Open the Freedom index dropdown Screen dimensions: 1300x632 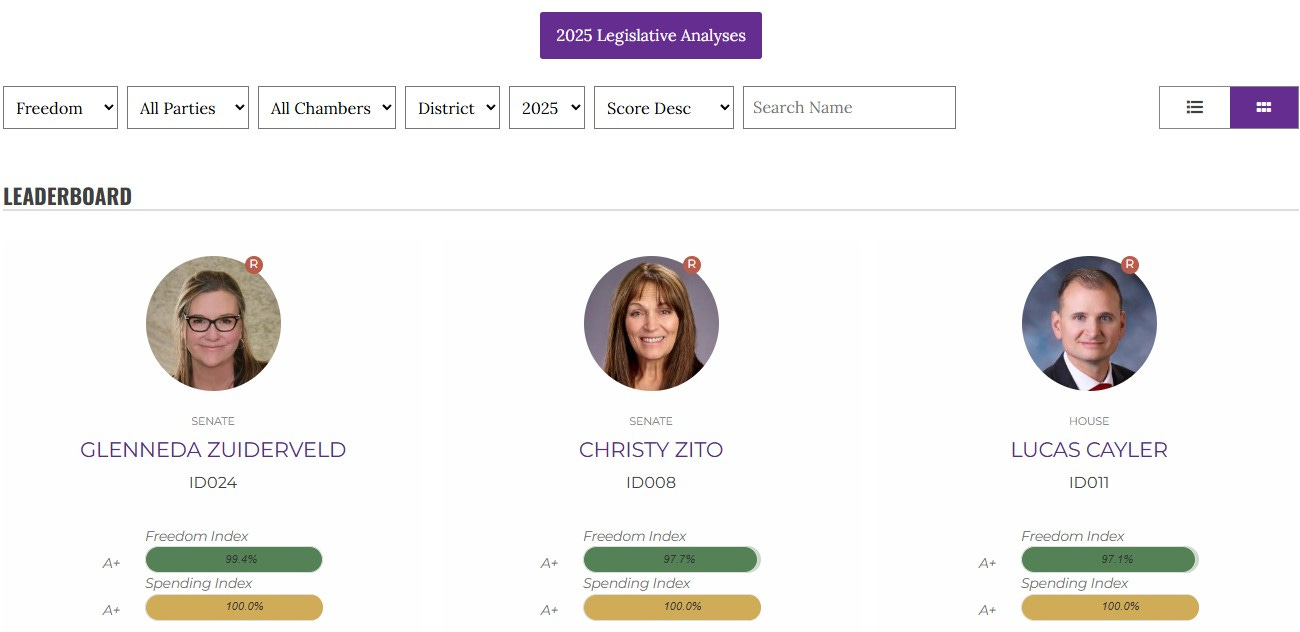[x=61, y=107]
